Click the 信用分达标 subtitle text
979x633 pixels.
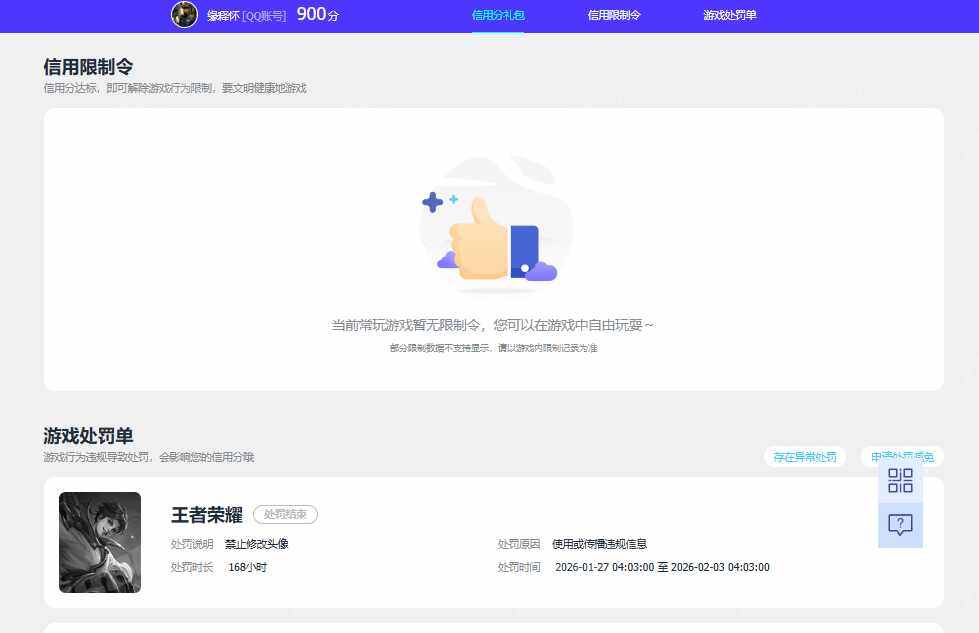(x=175, y=88)
